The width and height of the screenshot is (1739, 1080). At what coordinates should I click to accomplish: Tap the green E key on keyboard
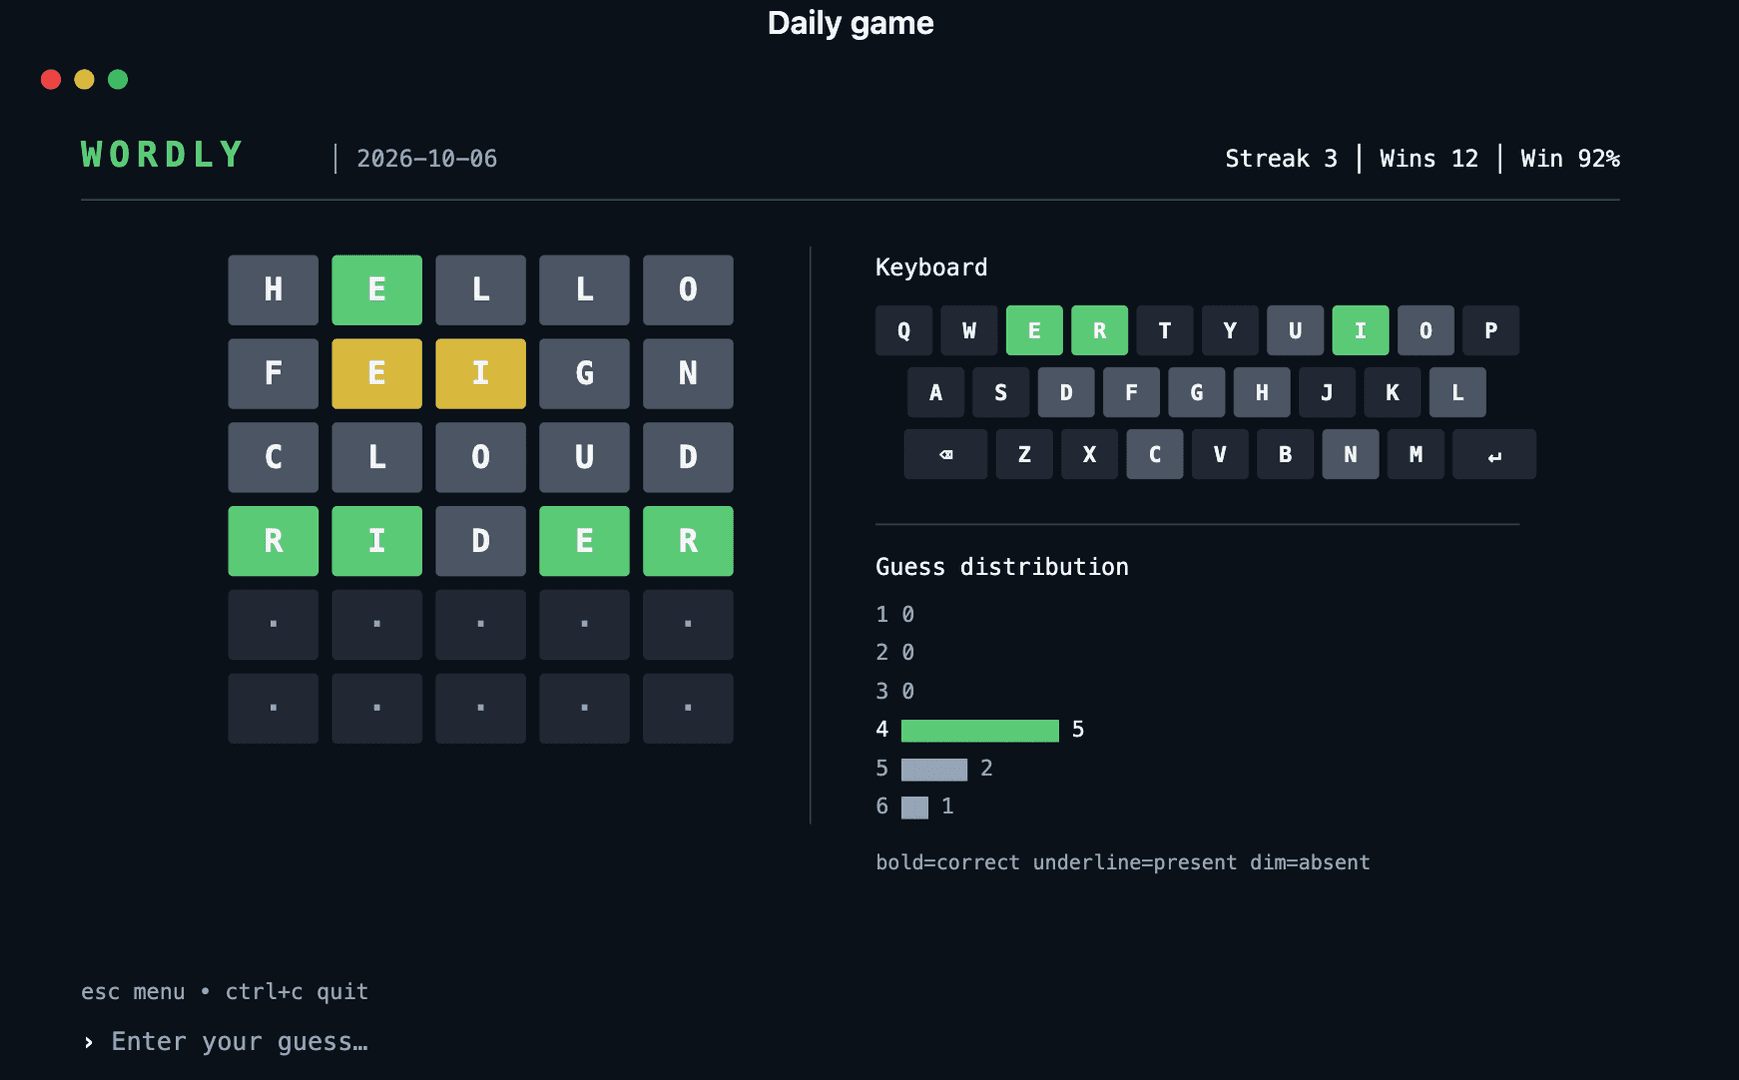(x=1034, y=330)
